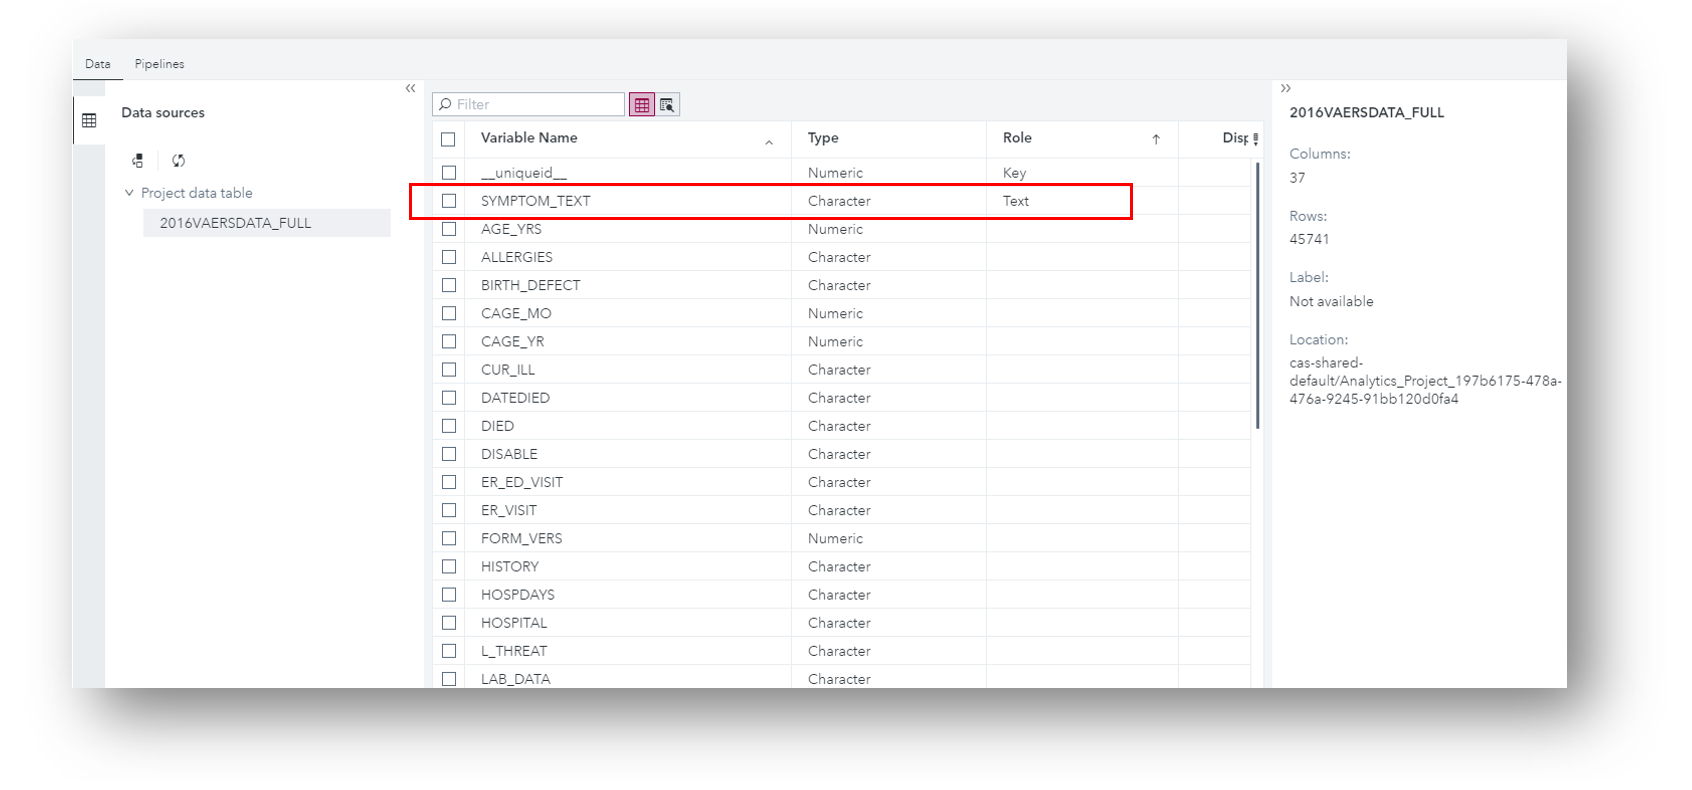Select the CAGE_YR variable name
The height and width of the screenshot is (790, 1692).
point(513,341)
